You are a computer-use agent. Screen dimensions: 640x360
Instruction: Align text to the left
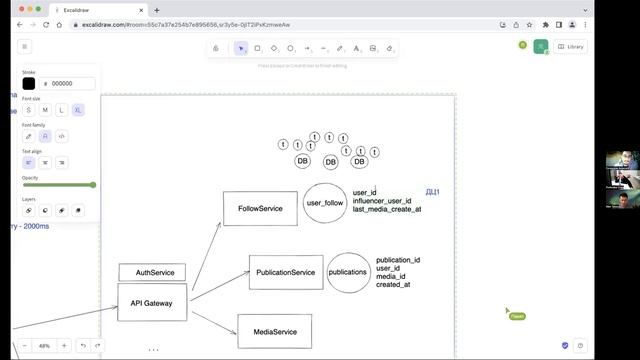[x=29, y=162]
